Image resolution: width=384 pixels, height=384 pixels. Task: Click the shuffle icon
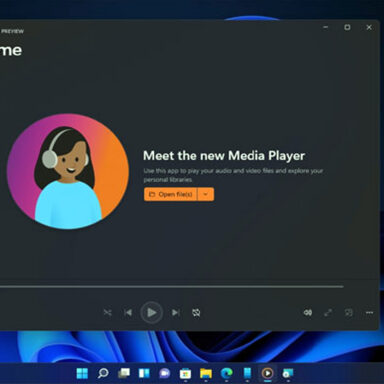[x=108, y=313]
